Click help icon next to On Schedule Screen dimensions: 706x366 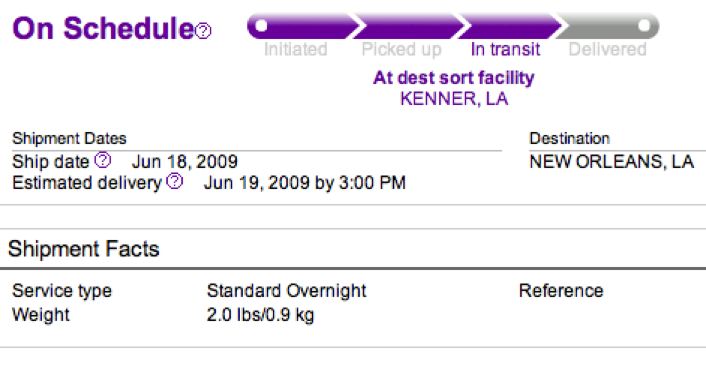203,31
